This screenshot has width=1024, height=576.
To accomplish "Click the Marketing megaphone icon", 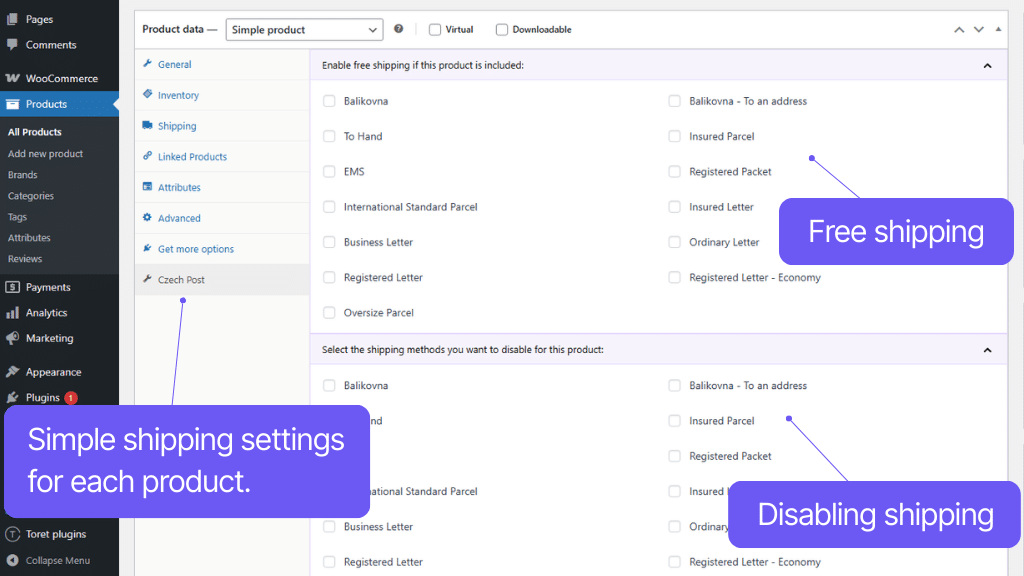I will (12, 338).
